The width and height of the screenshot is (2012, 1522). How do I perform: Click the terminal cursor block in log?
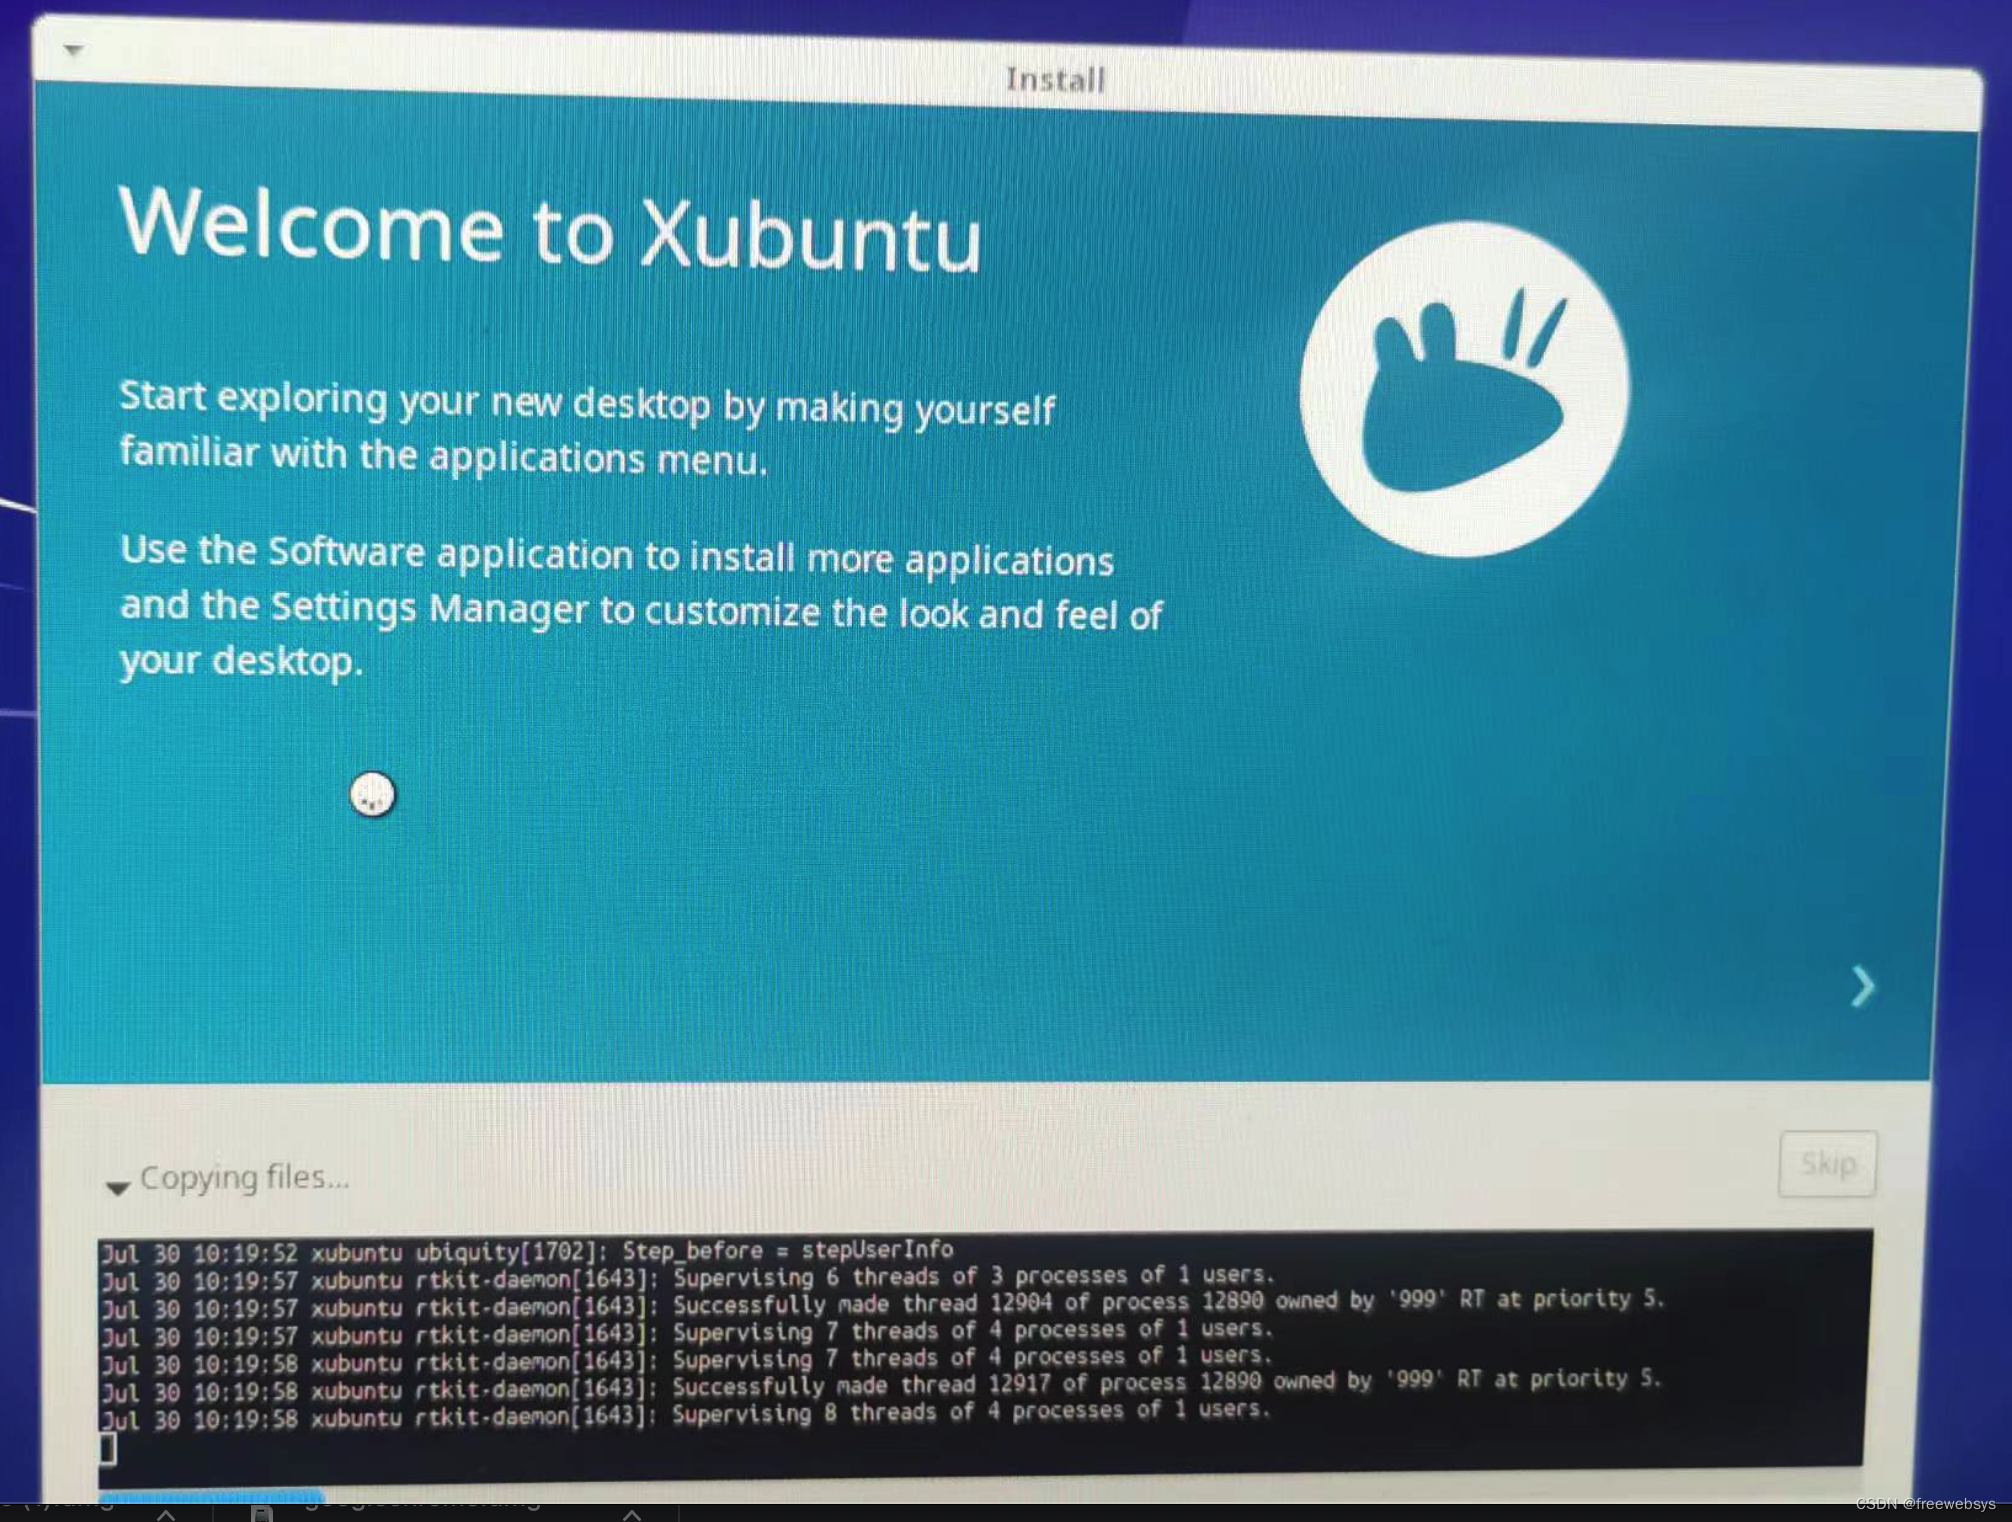pyautogui.click(x=108, y=1447)
